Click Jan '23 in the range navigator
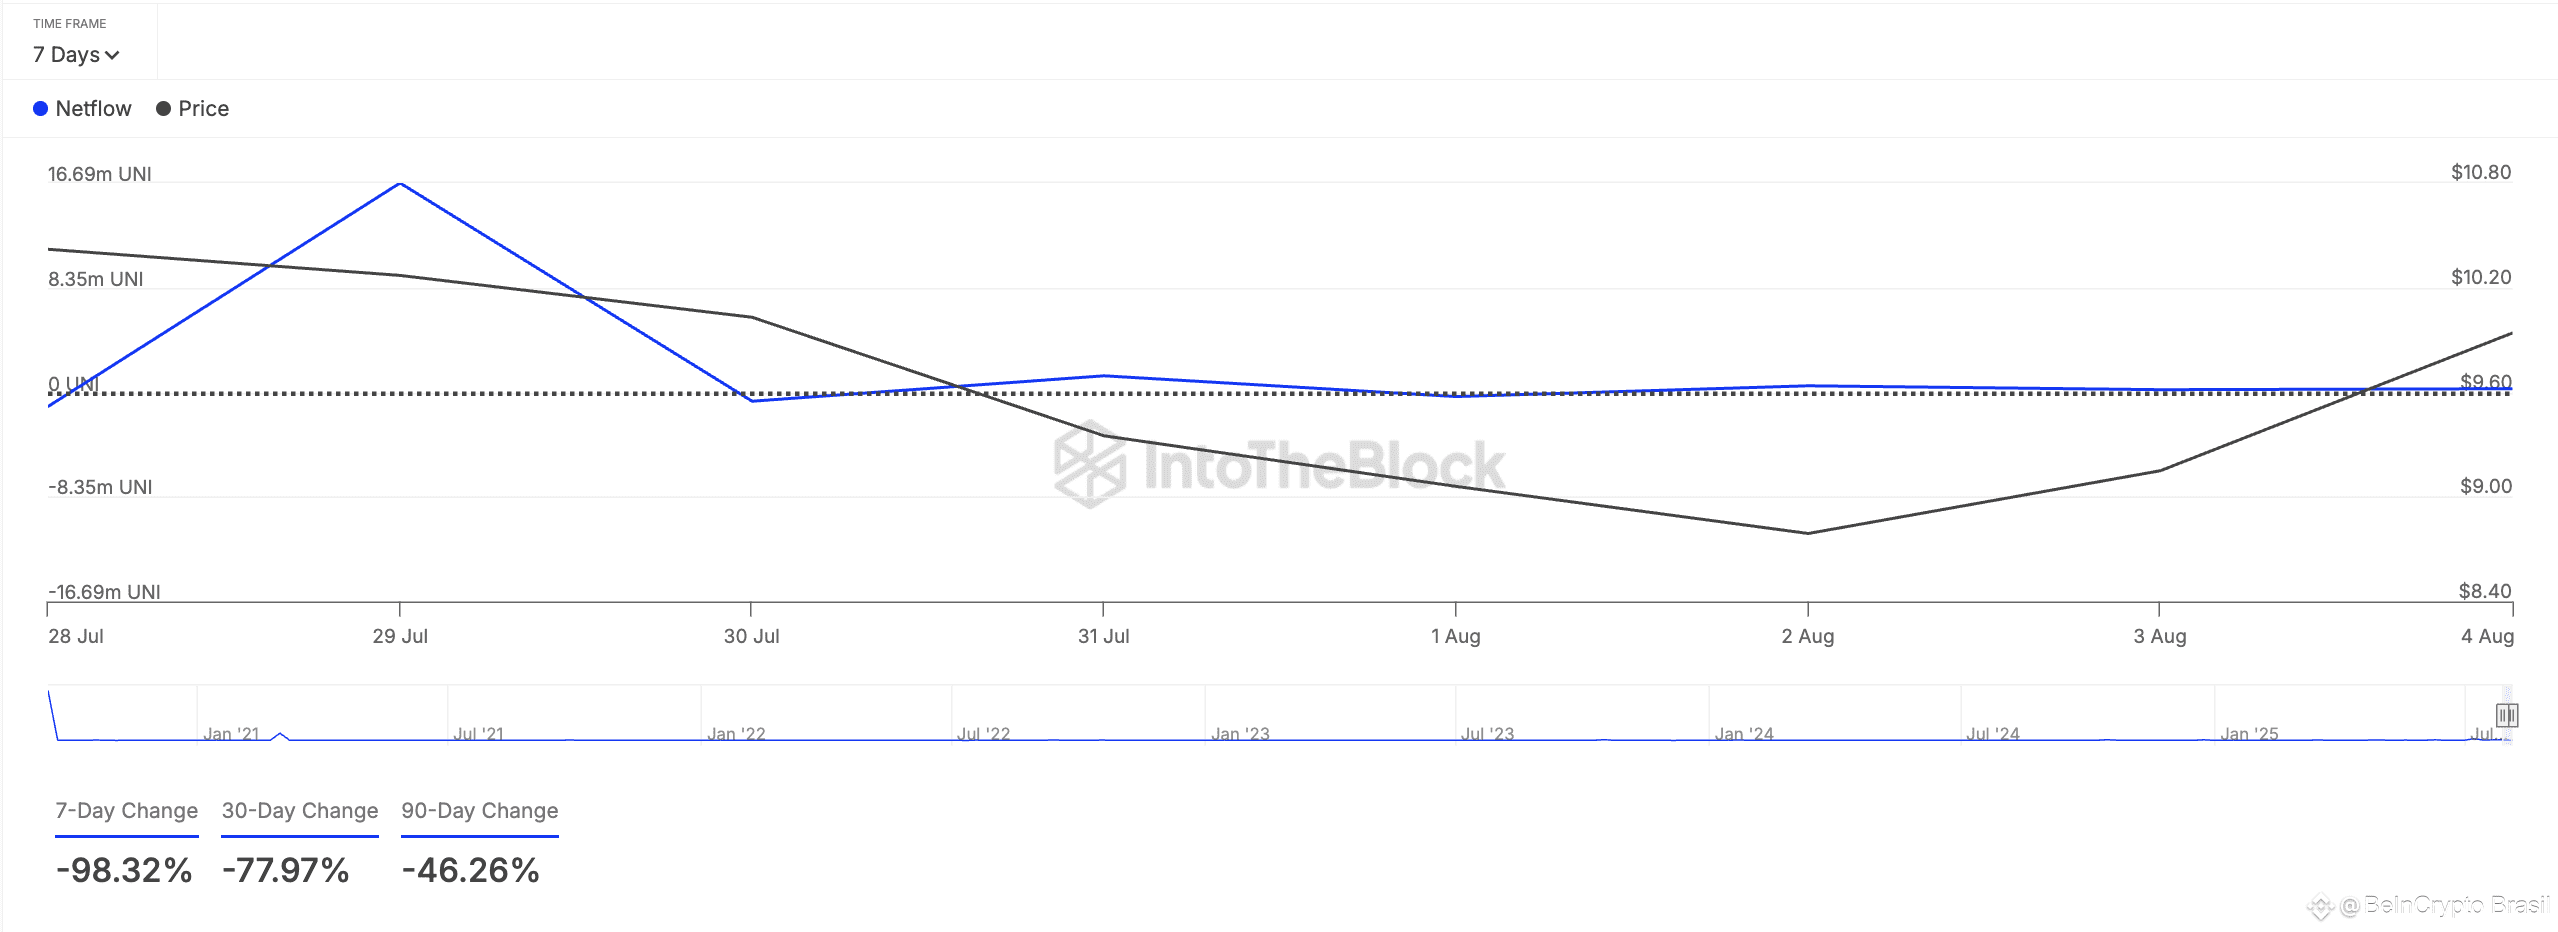Image resolution: width=2558 pixels, height=932 pixels. (1240, 734)
